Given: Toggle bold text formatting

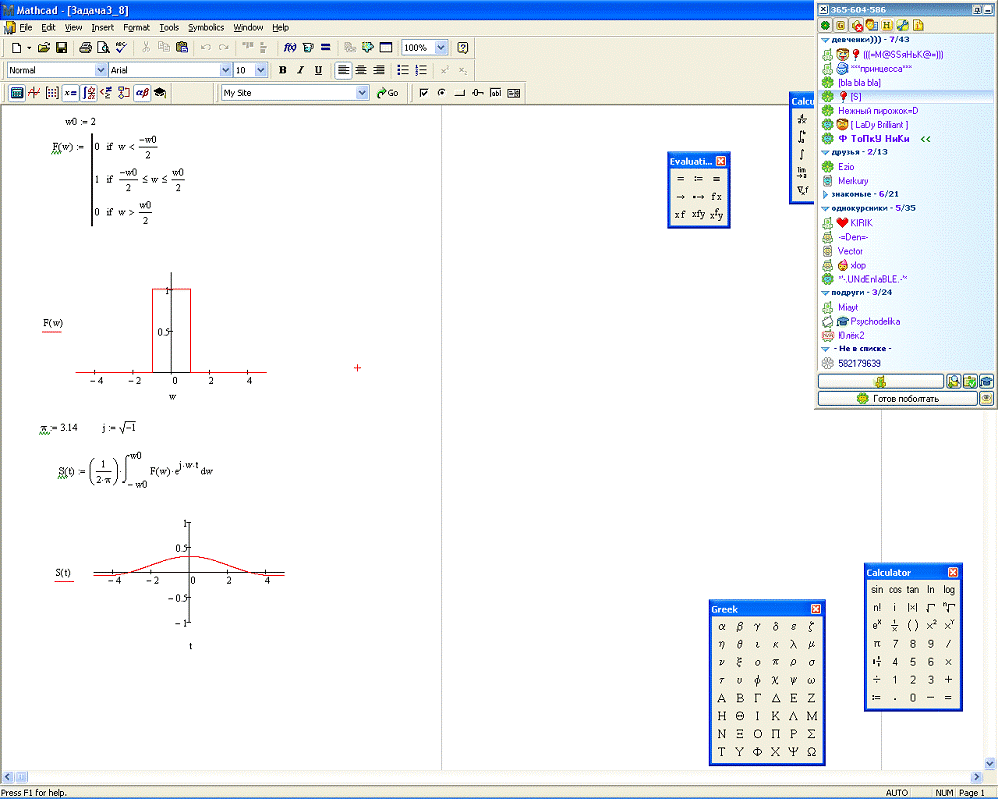Looking at the screenshot, I should [x=283, y=70].
